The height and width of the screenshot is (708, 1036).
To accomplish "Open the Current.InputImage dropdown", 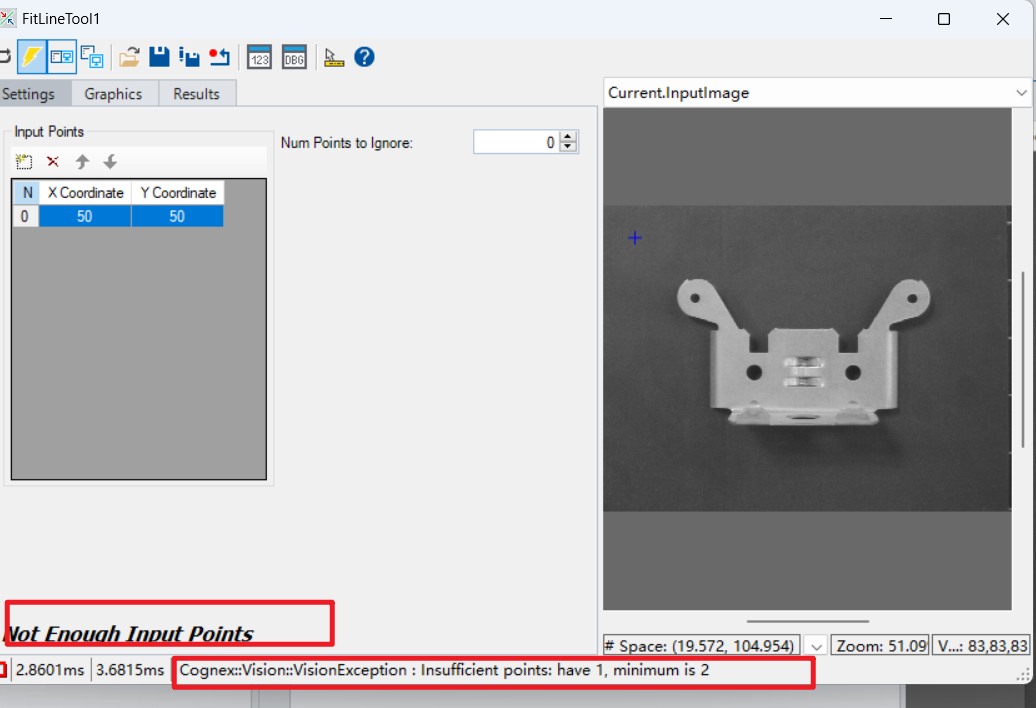I will (1021, 93).
